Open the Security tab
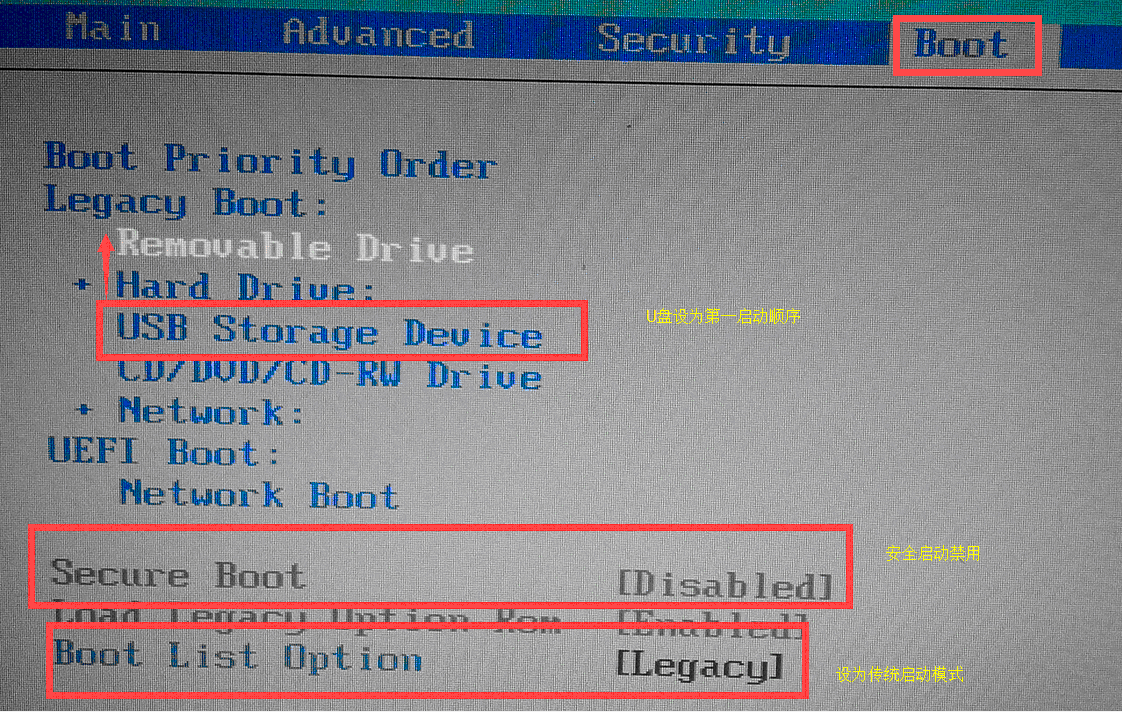The height and width of the screenshot is (712, 1122). click(693, 40)
